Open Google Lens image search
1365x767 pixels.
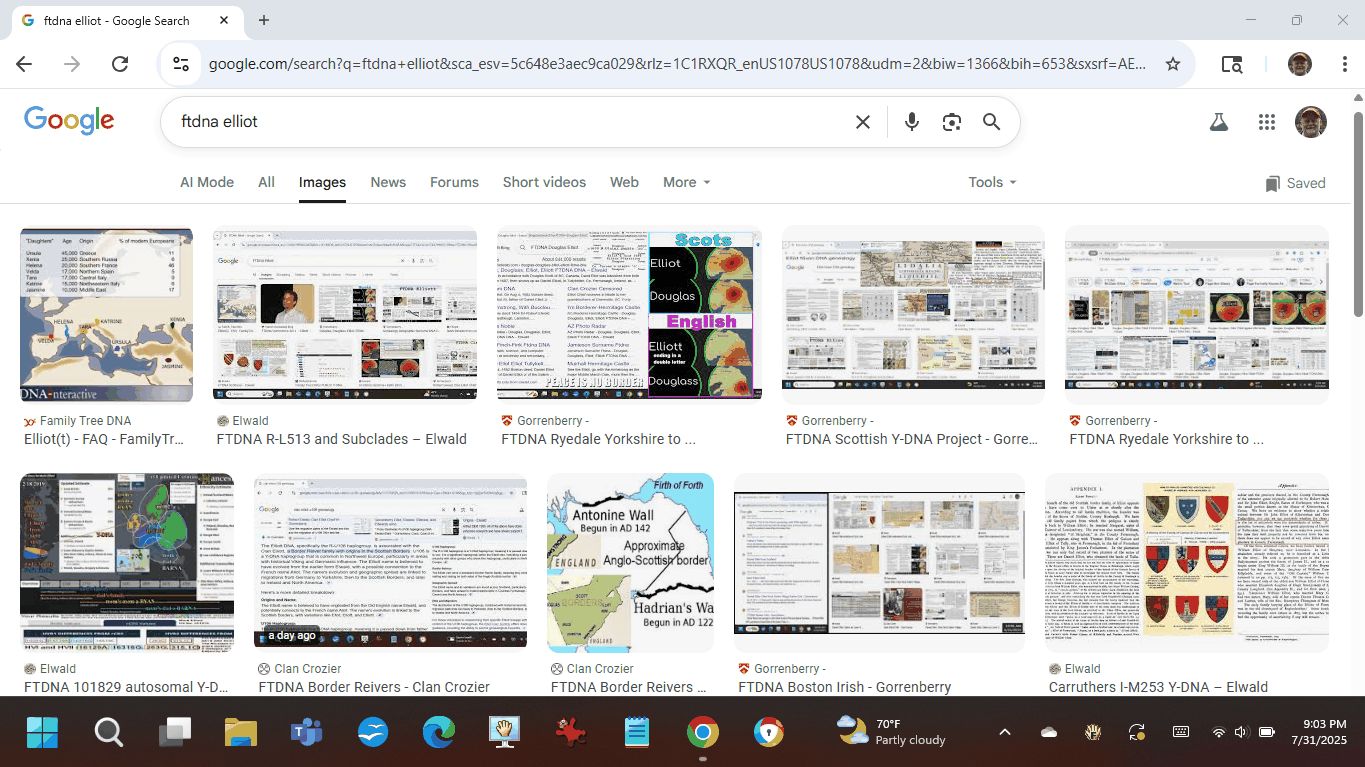[x=951, y=122]
